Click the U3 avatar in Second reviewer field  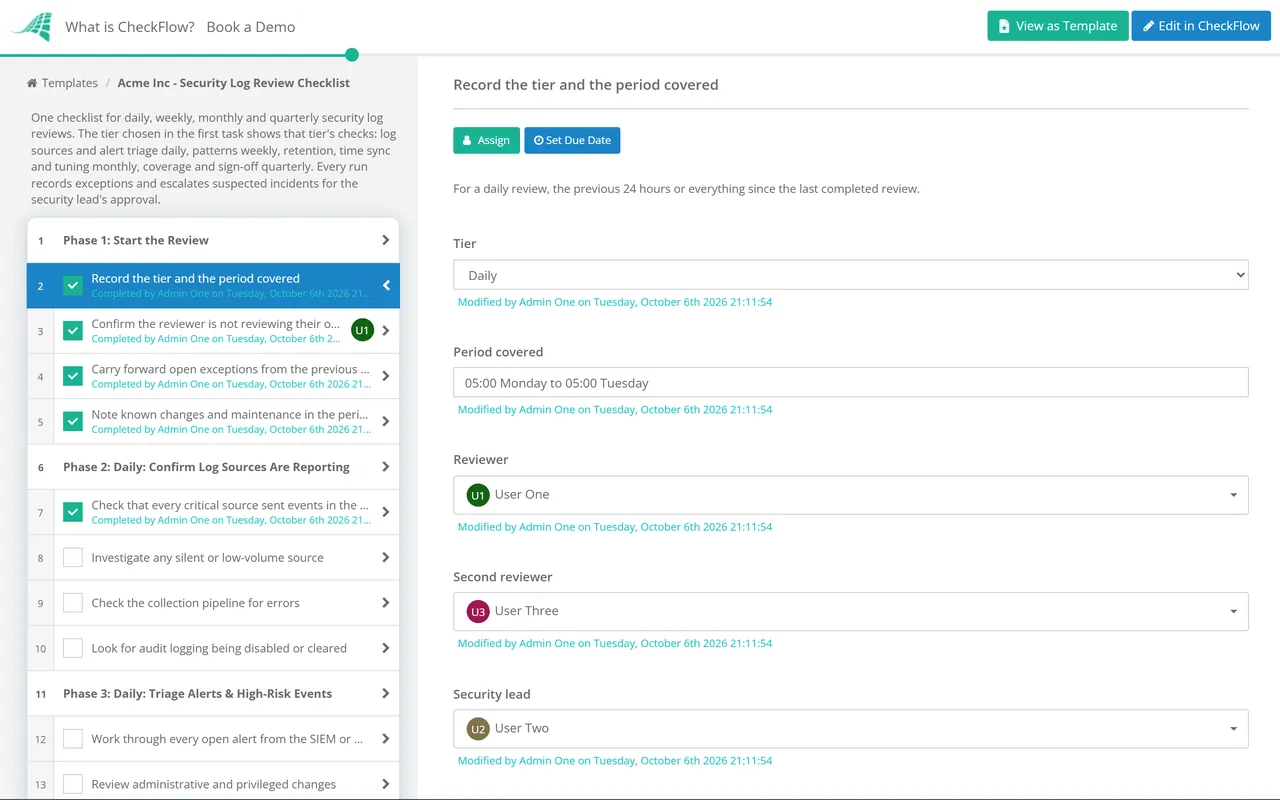478,611
